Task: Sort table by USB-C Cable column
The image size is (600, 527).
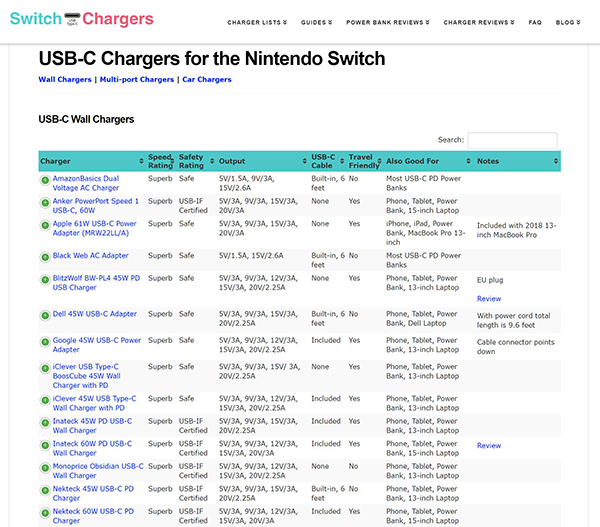Action: [x=328, y=161]
